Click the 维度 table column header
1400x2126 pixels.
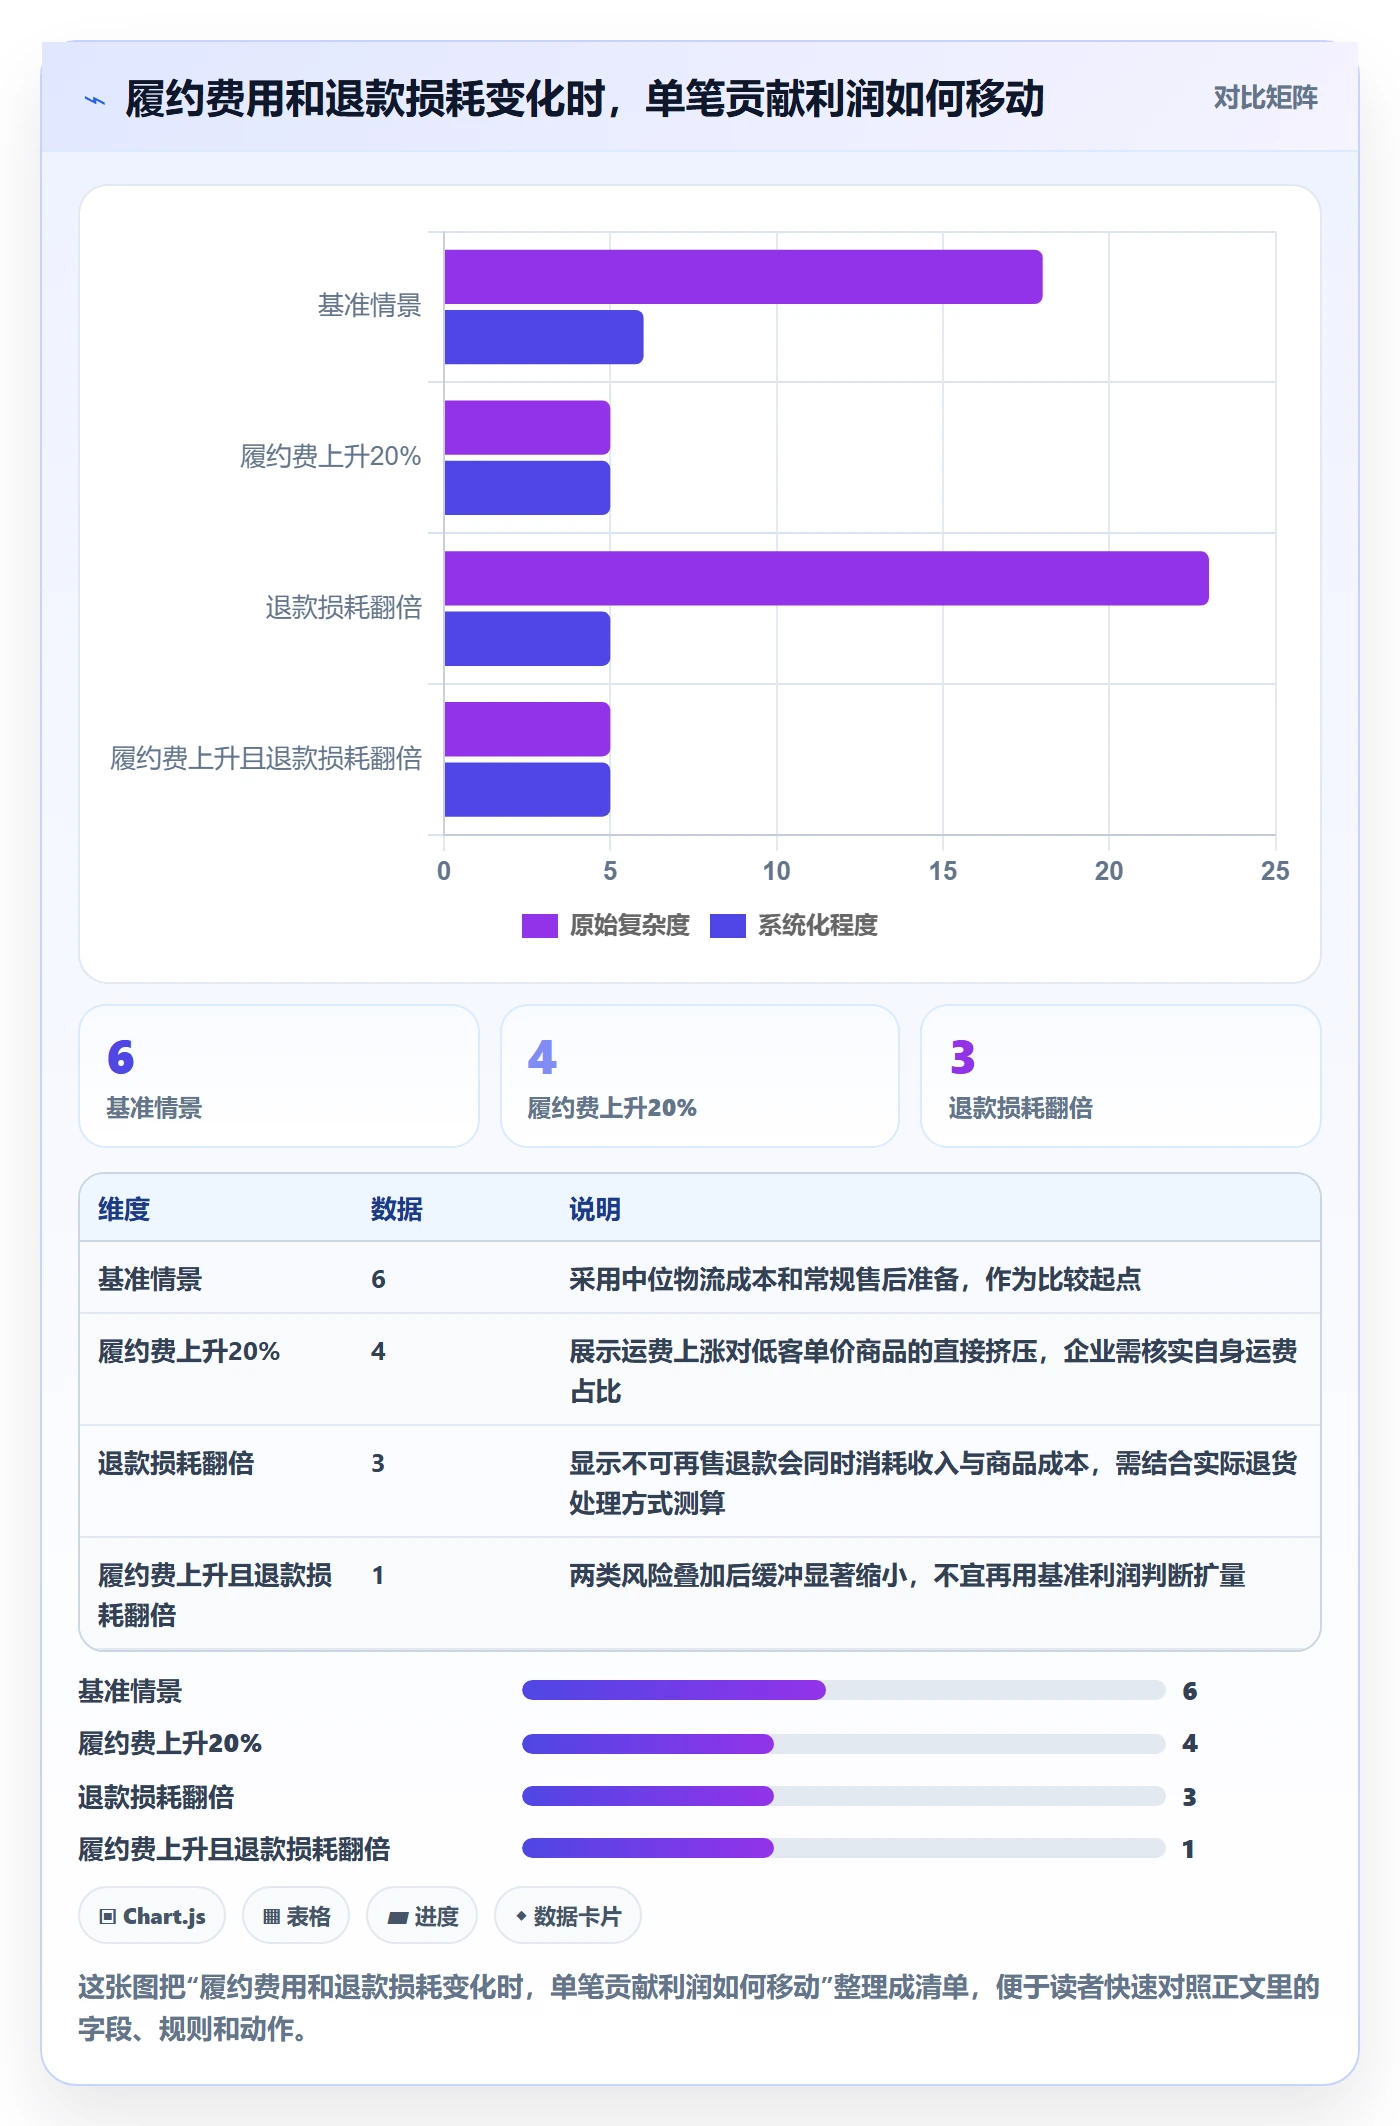pyautogui.click(x=124, y=1209)
